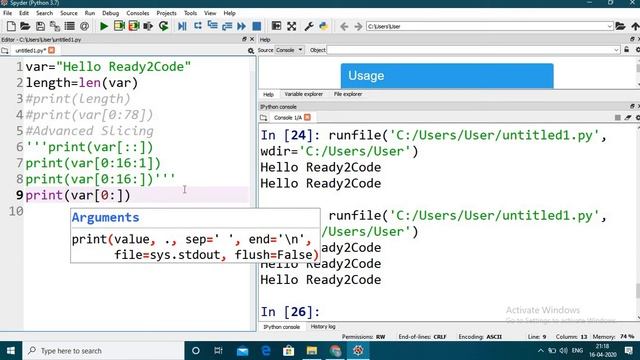Open the Tools menu
This screenshot has height=360, width=640.
point(190,13)
